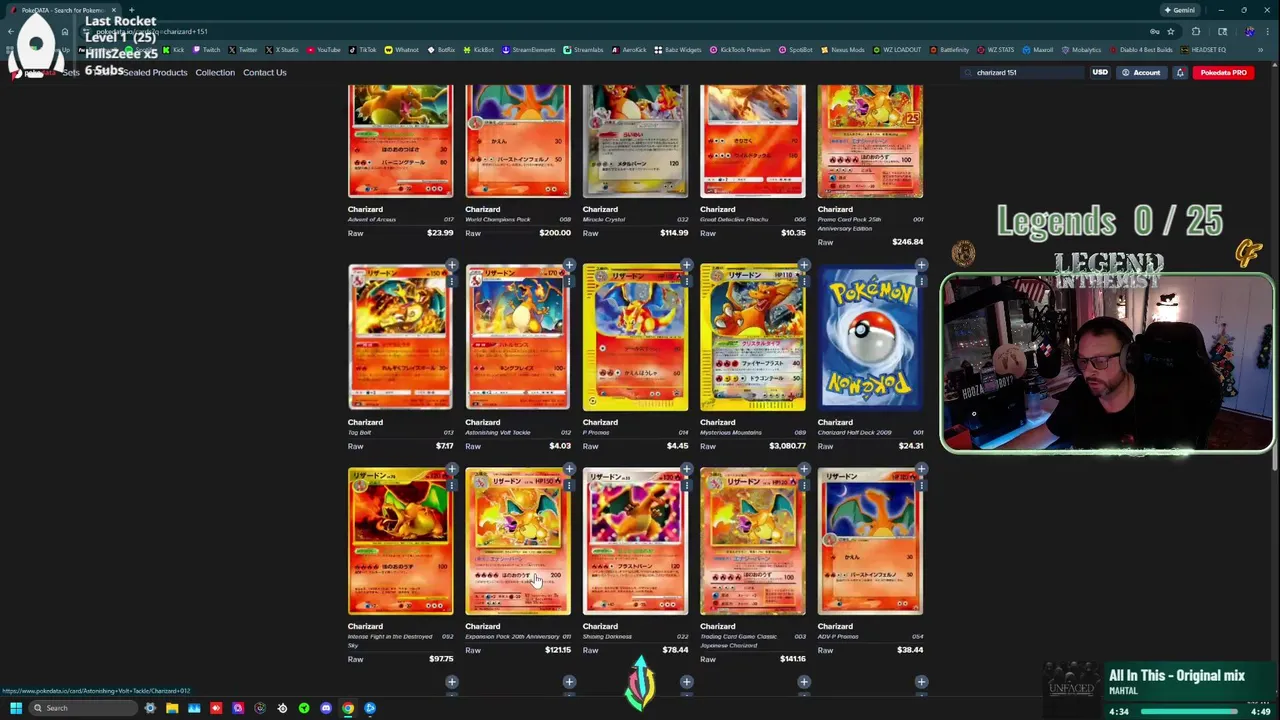This screenshot has height=720, width=1280.
Task: Open the ADV-P Promos Charizard card image
Action: [x=870, y=541]
